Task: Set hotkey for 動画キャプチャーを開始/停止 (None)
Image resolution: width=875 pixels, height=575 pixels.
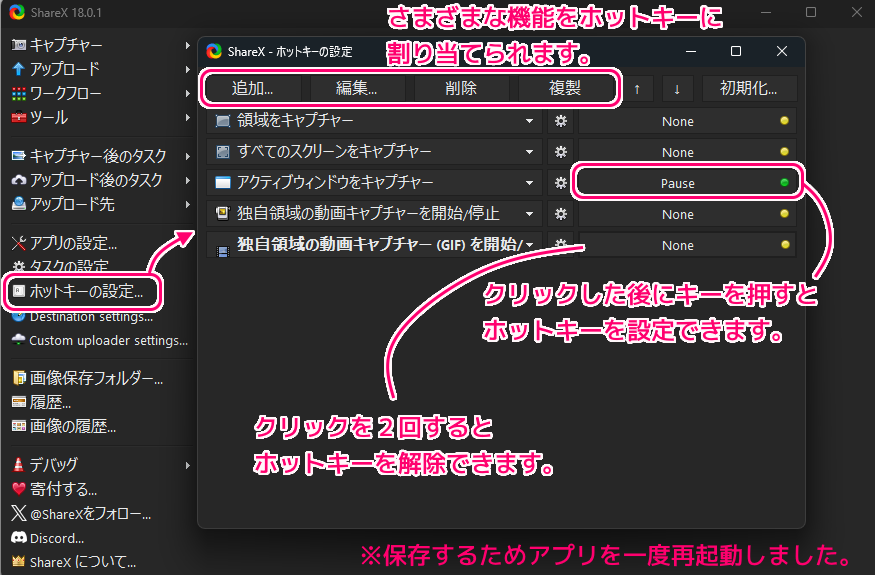Action: pyautogui.click(x=687, y=214)
